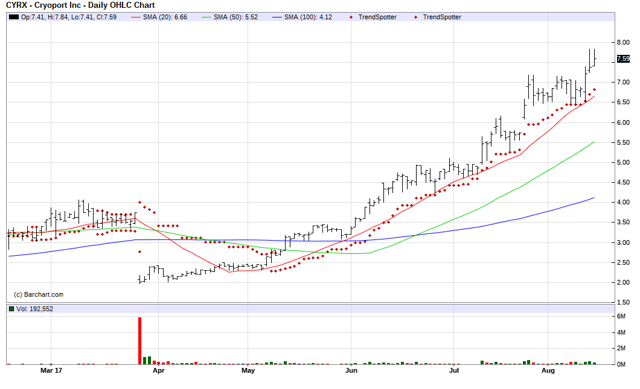Click the Jul date axis label

(x=454, y=370)
